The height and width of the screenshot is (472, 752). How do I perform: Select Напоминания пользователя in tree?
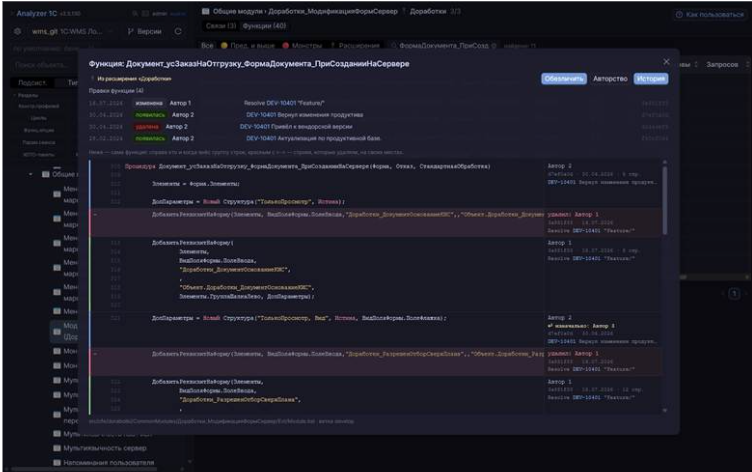tap(109, 462)
